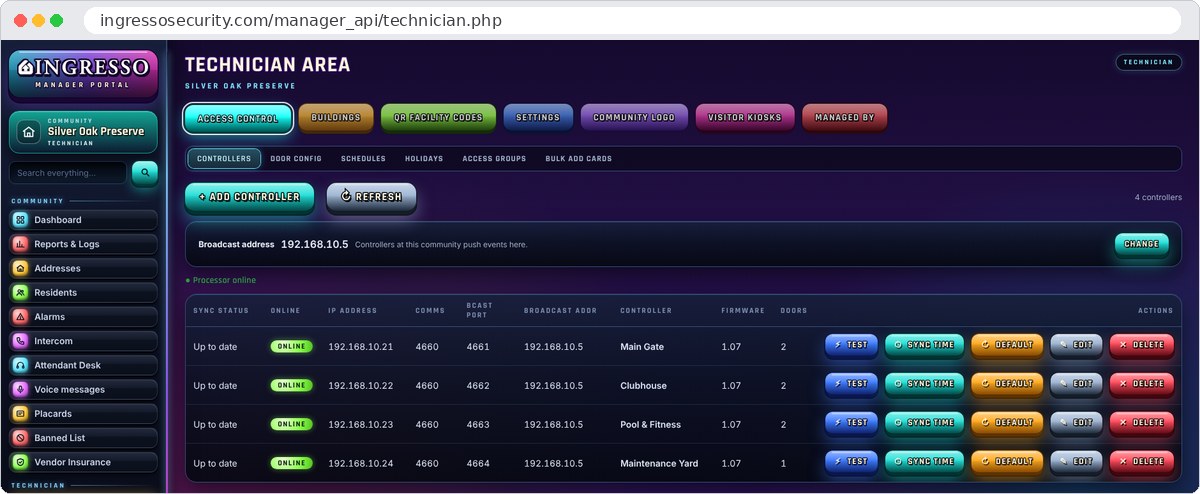Click the magnifier search button icon
Screen dimensions: 1200x494
[145, 173]
